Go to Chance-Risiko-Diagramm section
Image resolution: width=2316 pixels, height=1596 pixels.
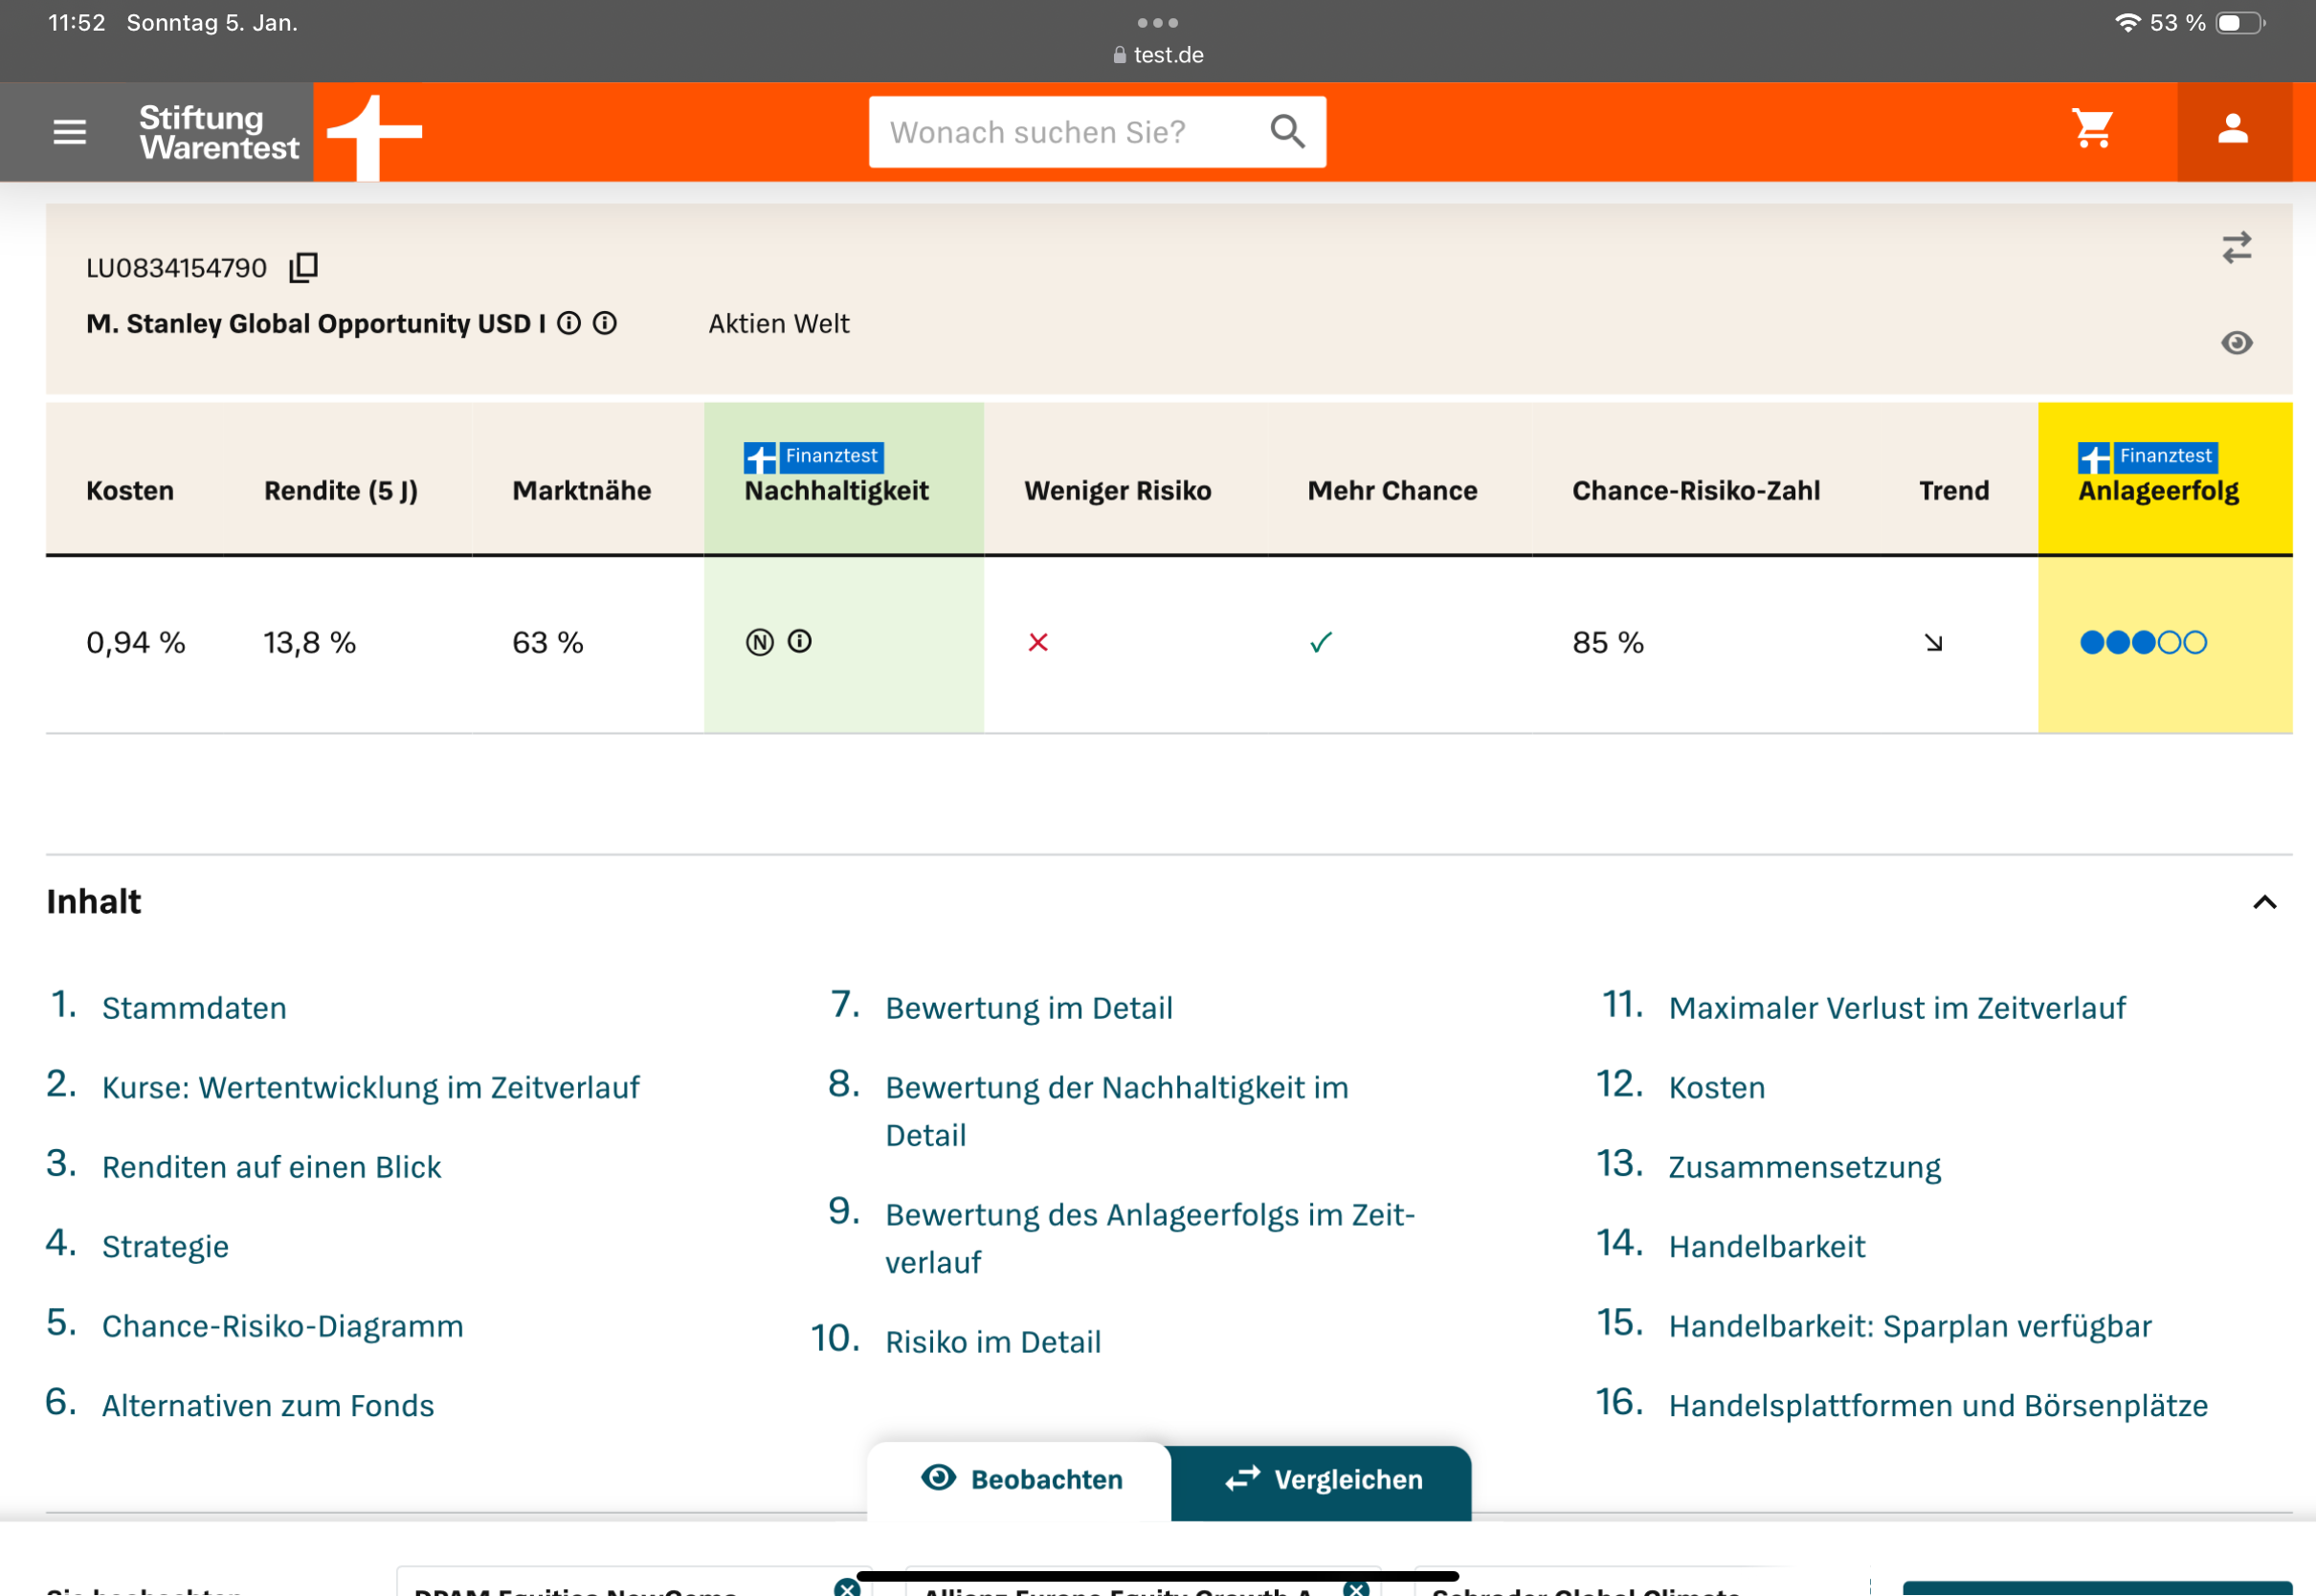point(282,1326)
